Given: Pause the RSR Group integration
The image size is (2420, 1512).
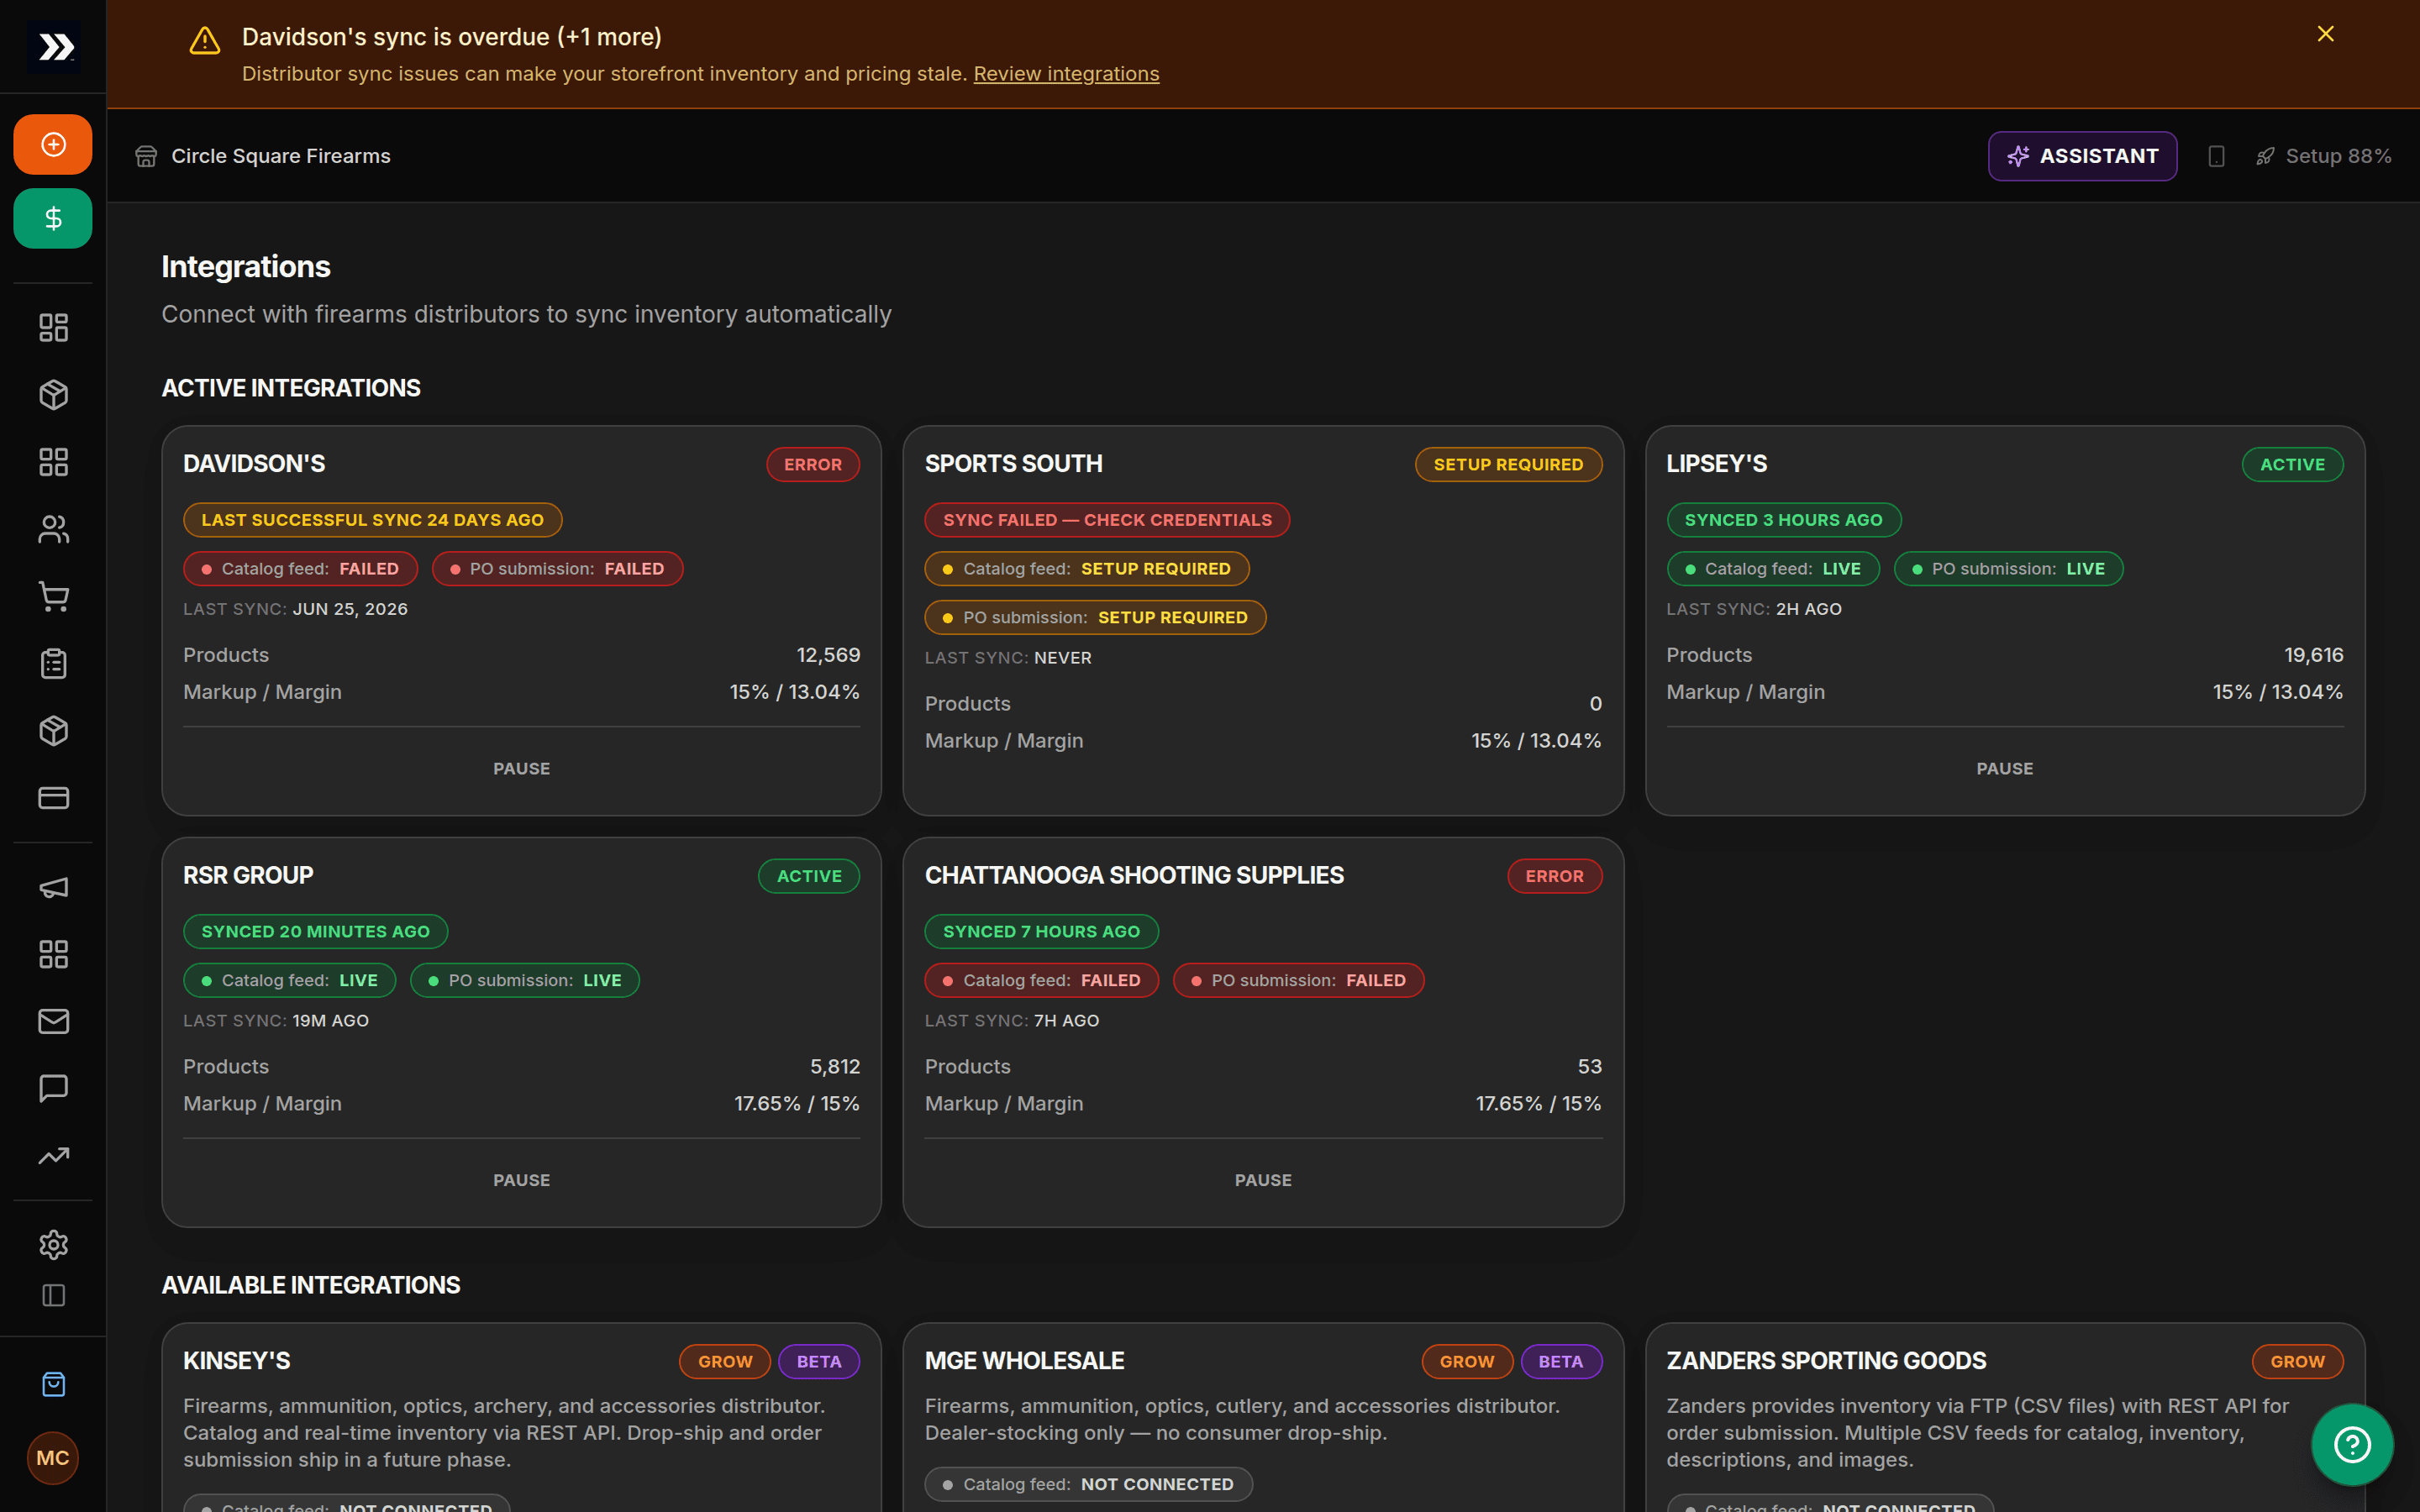Looking at the screenshot, I should pyautogui.click(x=521, y=1180).
